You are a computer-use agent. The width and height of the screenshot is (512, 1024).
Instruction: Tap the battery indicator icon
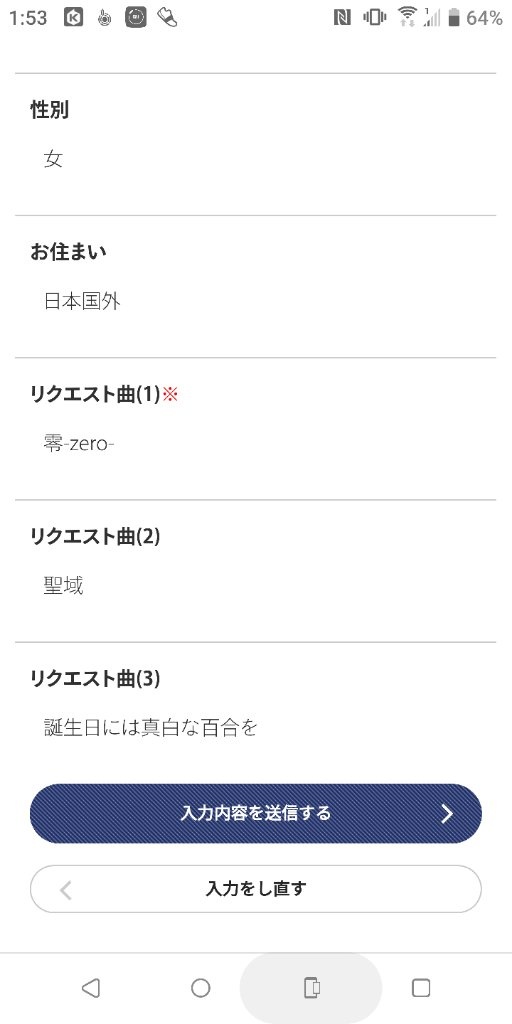(x=454, y=18)
